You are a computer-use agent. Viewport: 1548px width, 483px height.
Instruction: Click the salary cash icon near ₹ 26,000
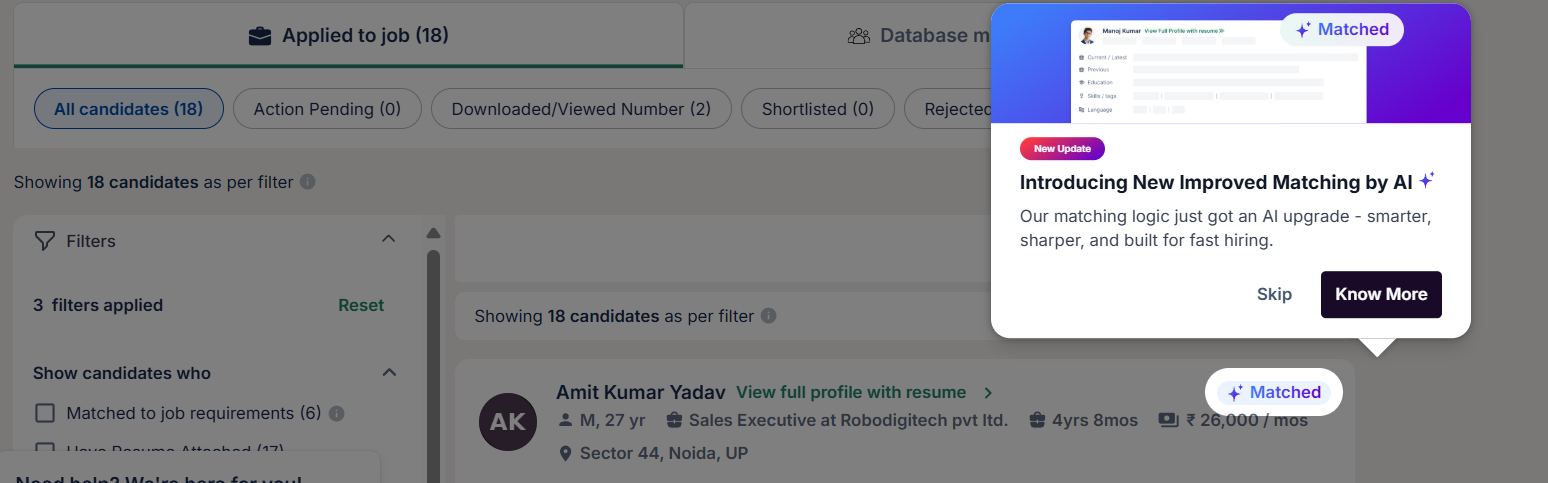click(1168, 420)
